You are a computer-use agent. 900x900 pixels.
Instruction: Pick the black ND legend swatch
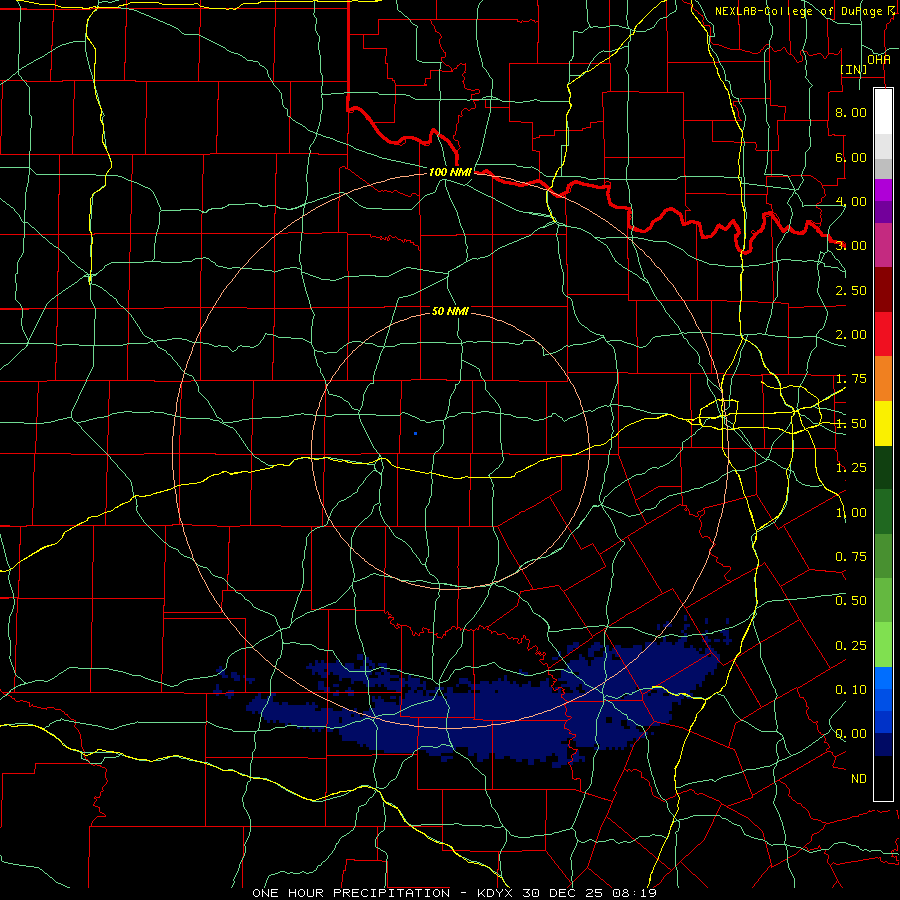[883, 778]
